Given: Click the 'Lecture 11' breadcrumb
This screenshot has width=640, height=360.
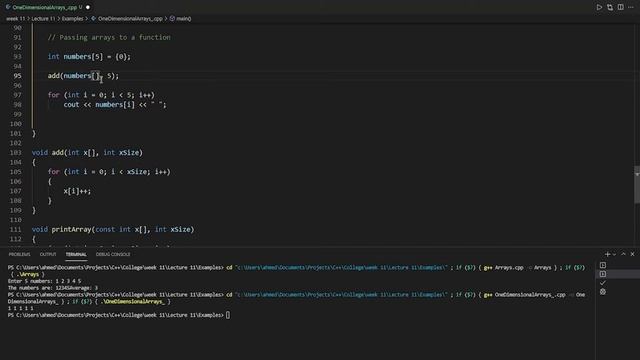Looking at the screenshot, I should [43, 19].
